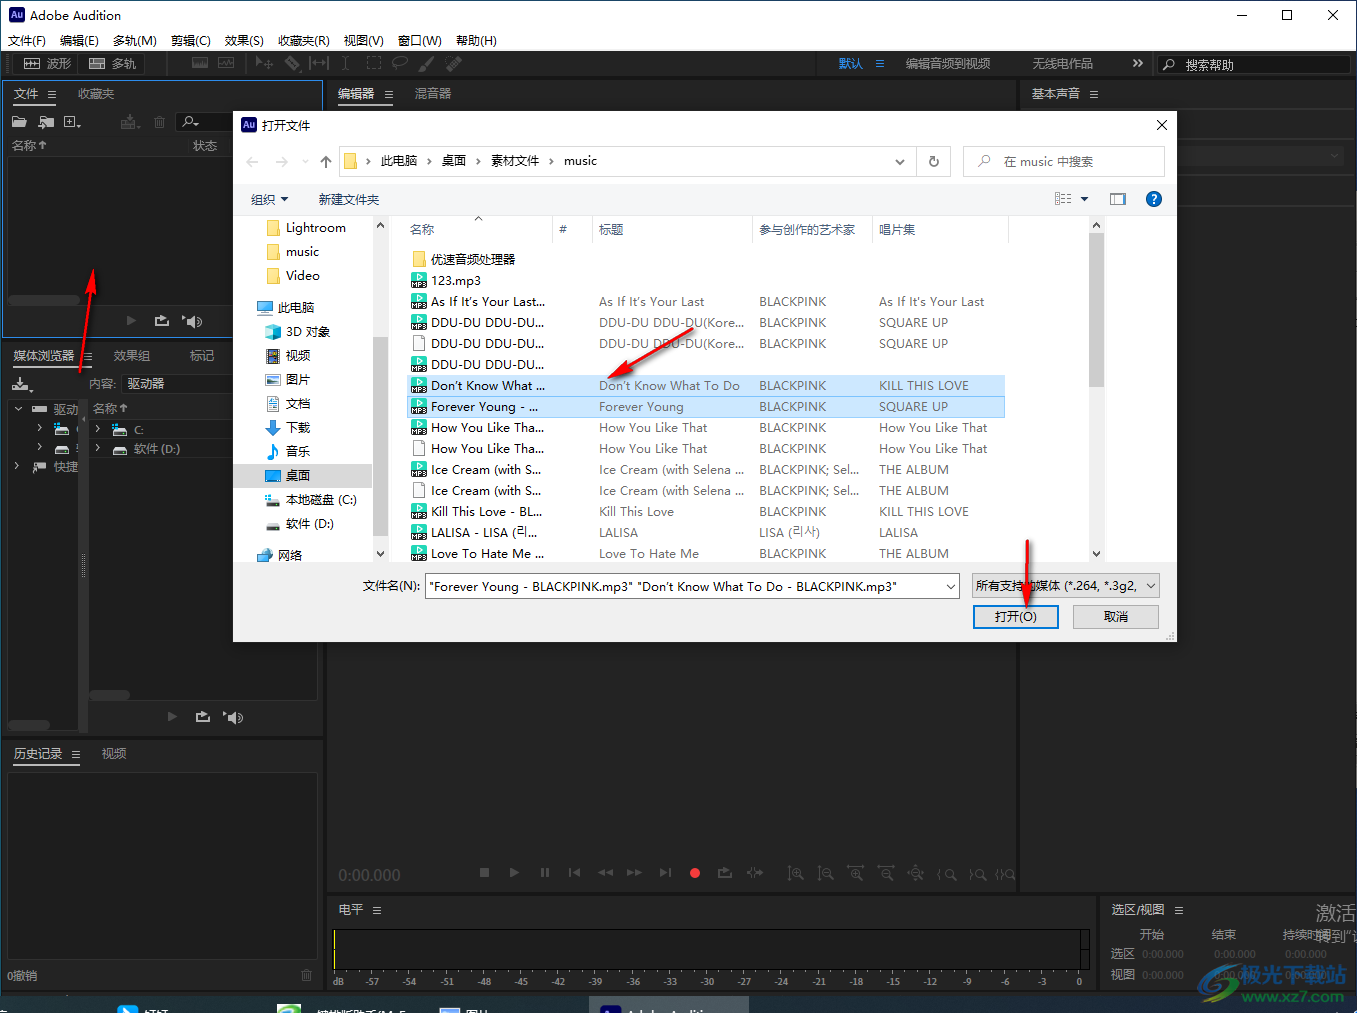Select Edit Audio to Video workspace
Viewport: 1357px width, 1013px height.
tap(948, 64)
